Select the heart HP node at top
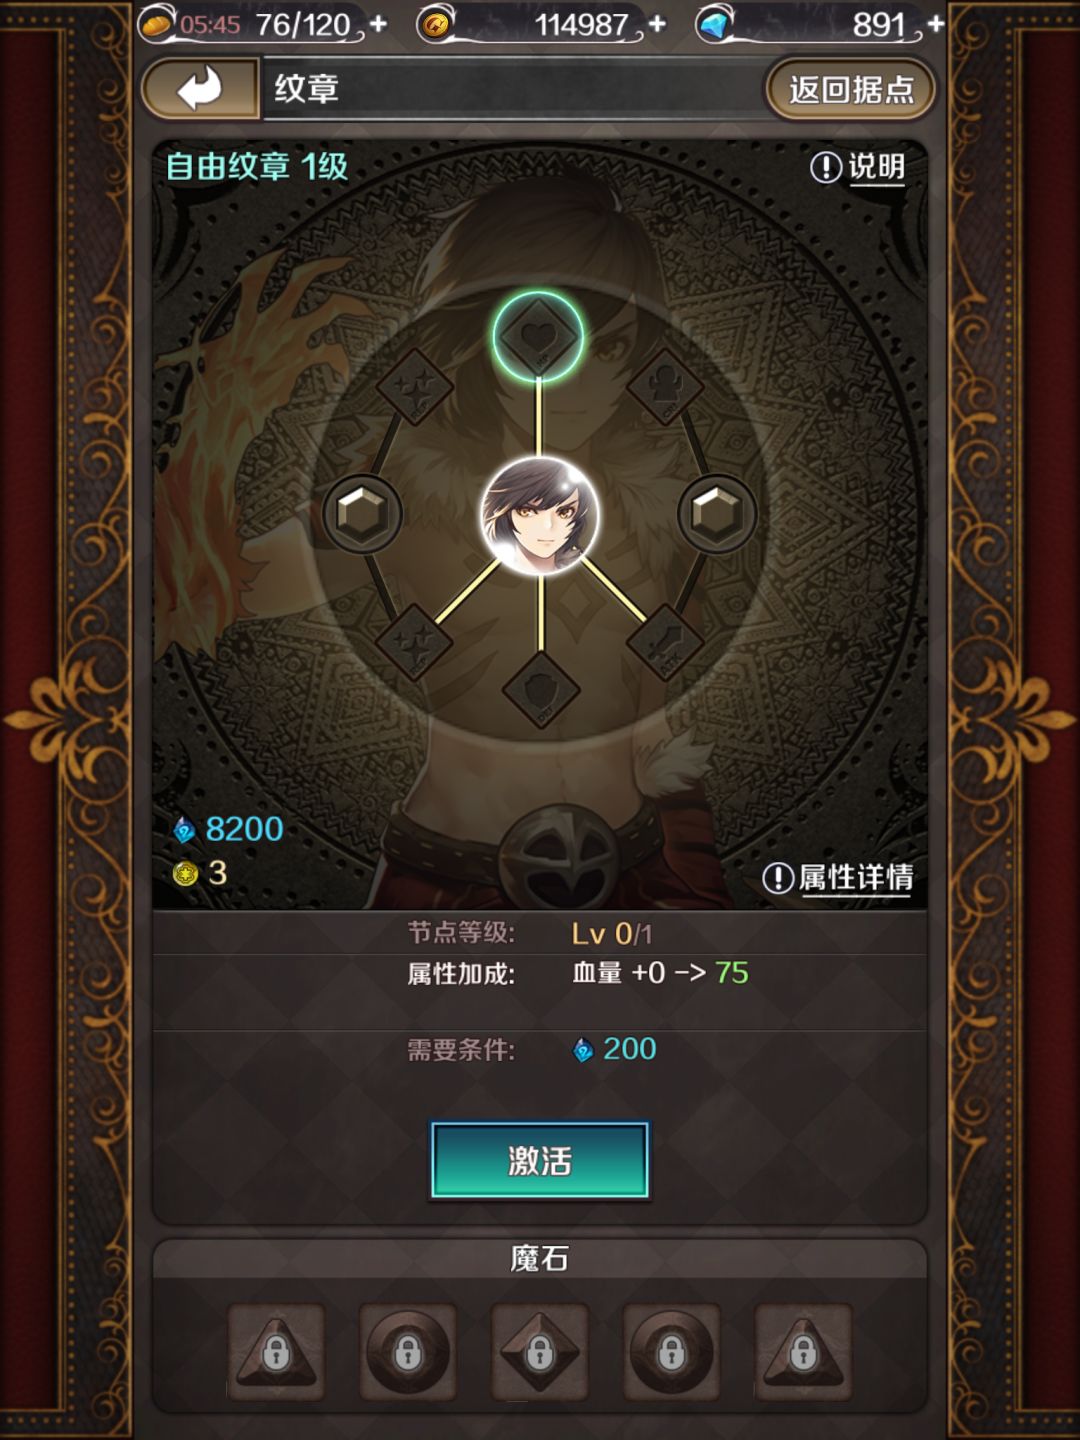 (538, 336)
